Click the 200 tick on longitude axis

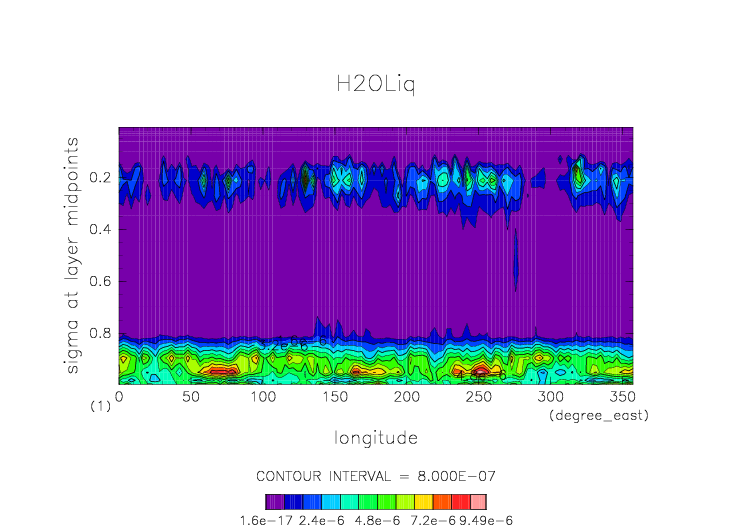406,397
